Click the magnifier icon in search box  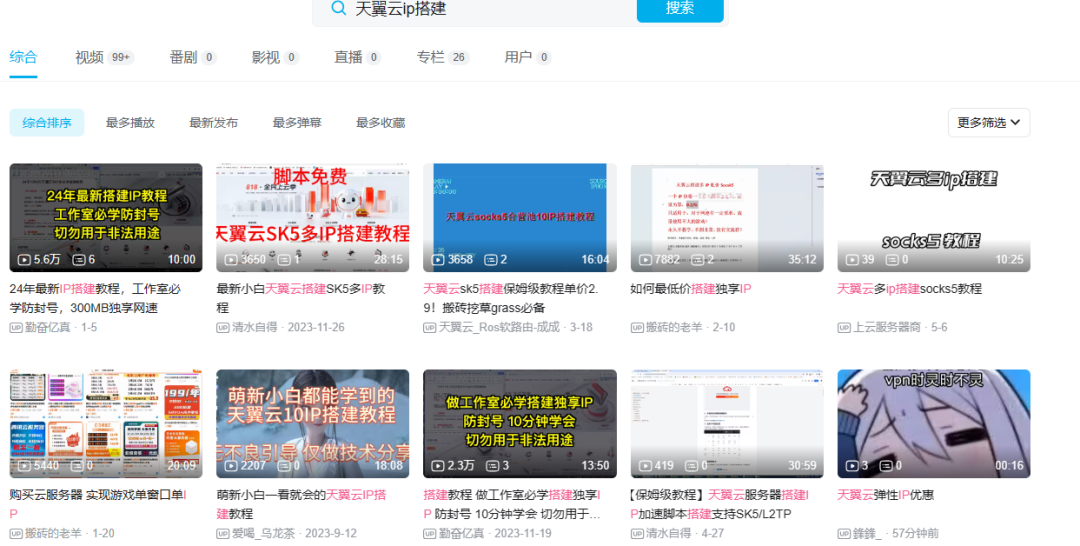point(338,8)
